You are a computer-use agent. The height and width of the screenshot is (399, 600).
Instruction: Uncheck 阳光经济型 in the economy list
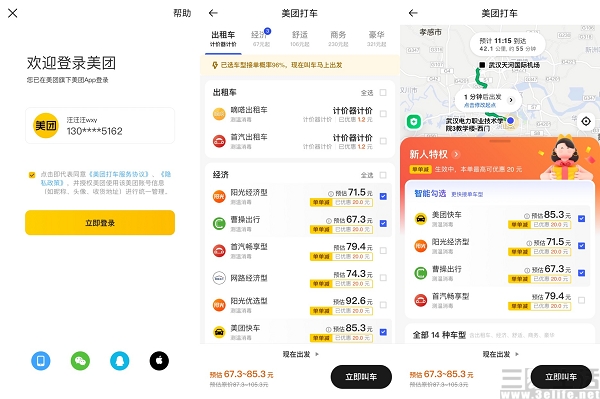tap(383, 196)
